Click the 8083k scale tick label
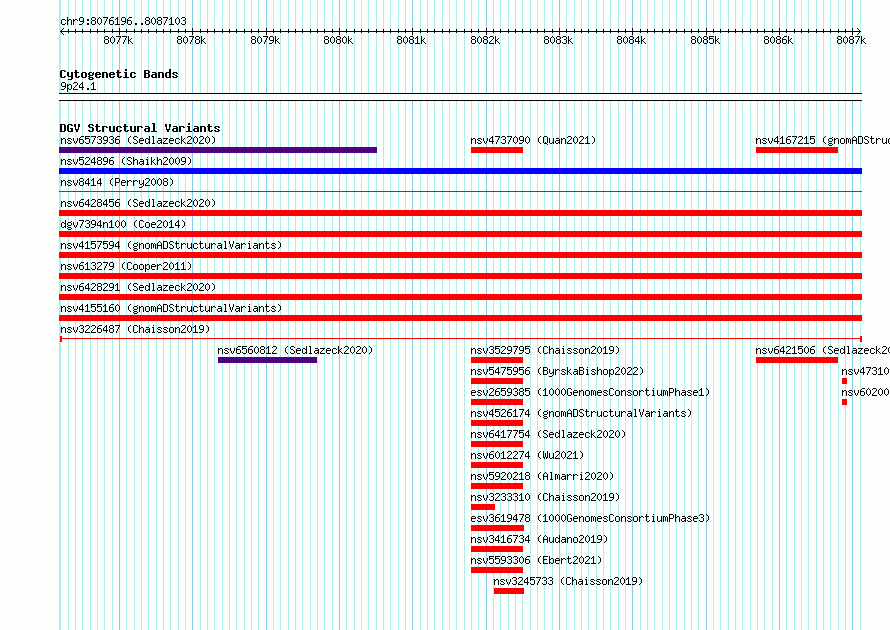This screenshot has width=890, height=630. [558, 40]
